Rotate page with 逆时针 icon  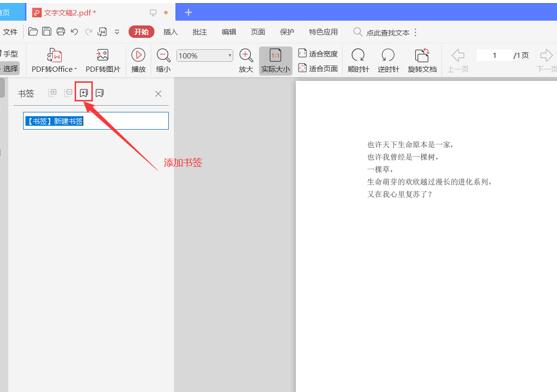(388, 55)
